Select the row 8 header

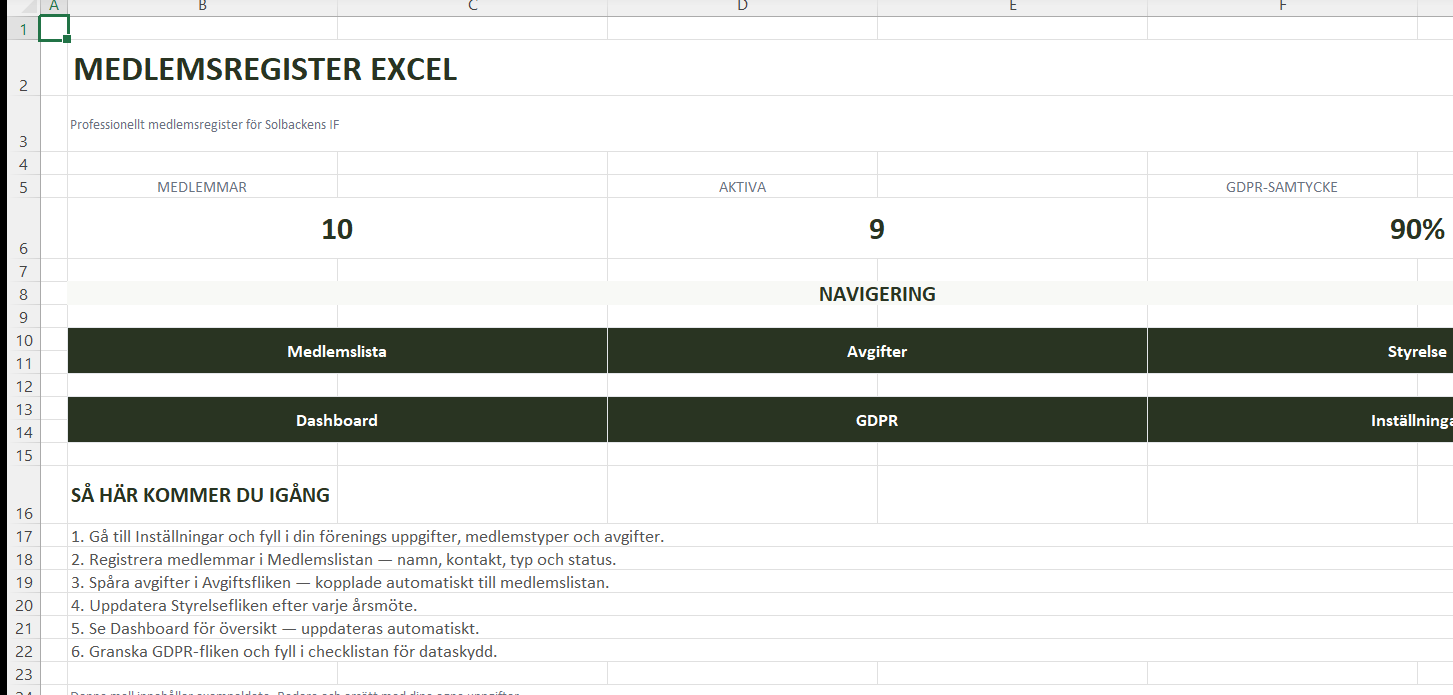[22, 294]
